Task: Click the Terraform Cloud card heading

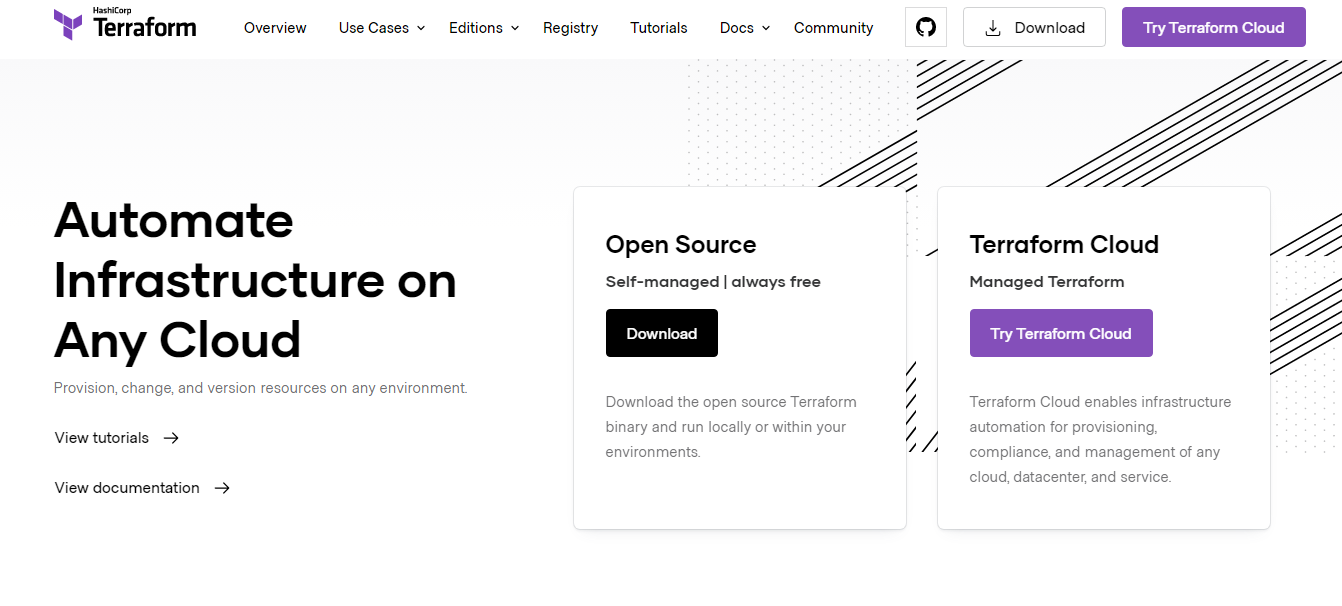Action: click(x=1064, y=245)
